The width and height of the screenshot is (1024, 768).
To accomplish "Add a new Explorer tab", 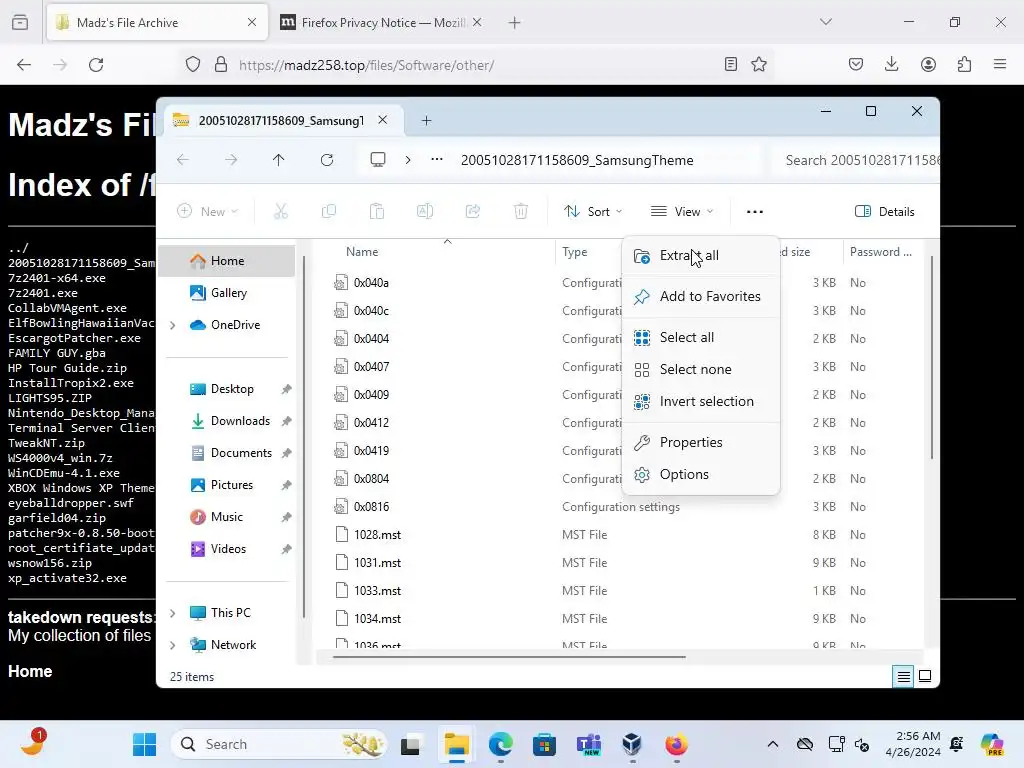I will click(426, 121).
